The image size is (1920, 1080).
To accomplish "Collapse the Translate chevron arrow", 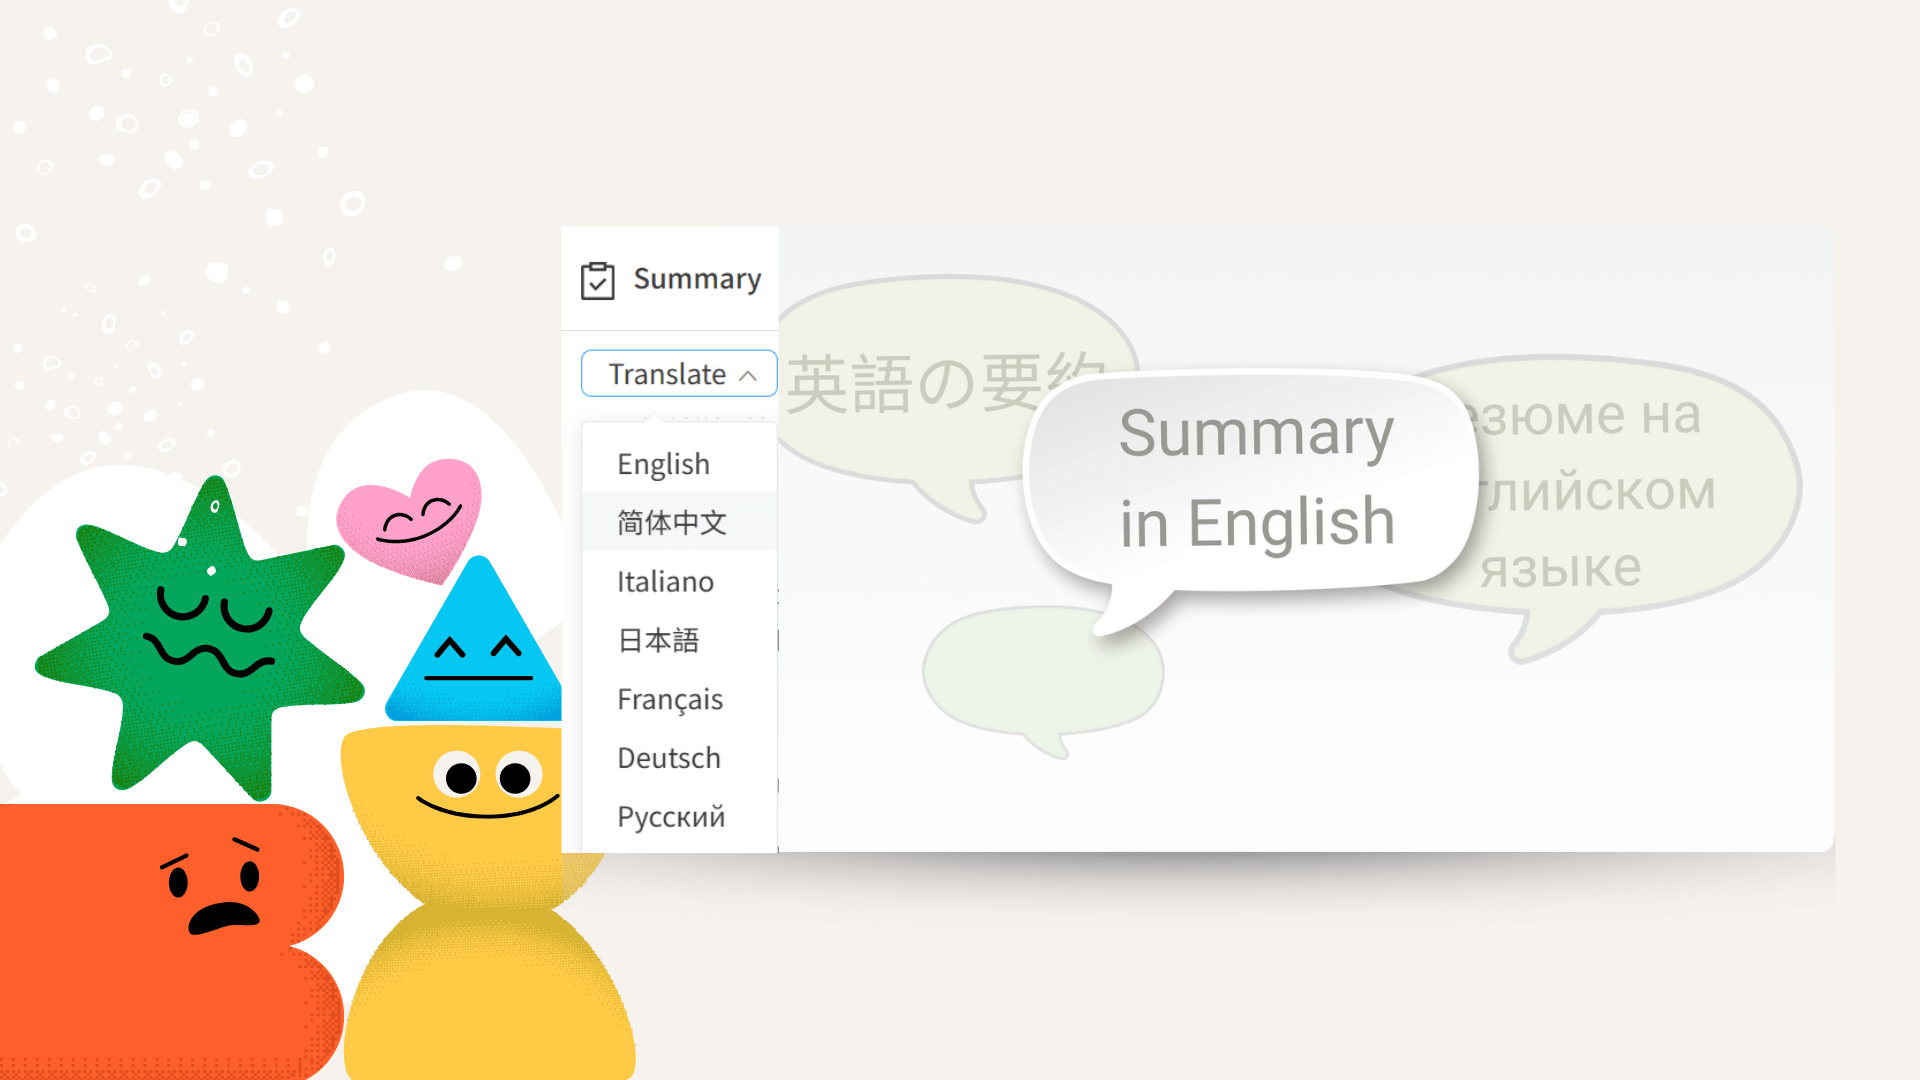I will coord(748,375).
